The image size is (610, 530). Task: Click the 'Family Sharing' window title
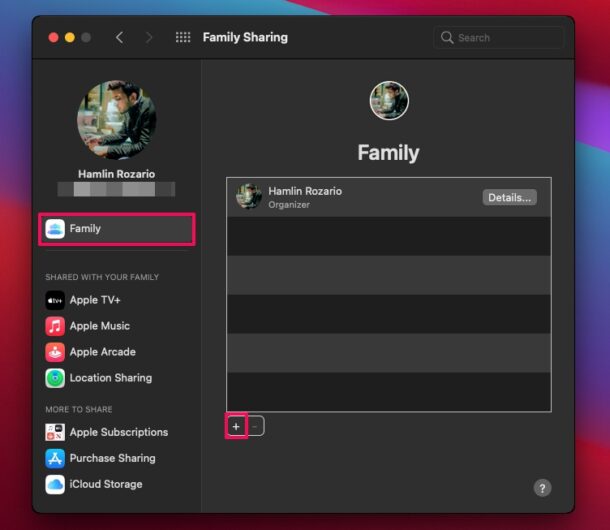tap(245, 37)
